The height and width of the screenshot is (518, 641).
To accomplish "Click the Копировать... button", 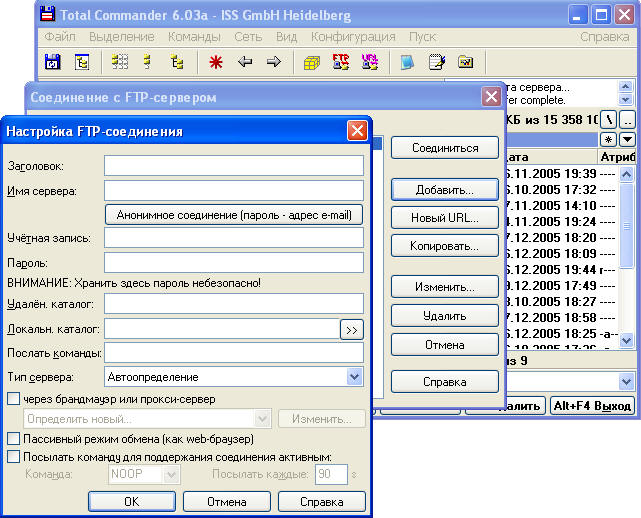I will pyautogui.click(x=445, y=246).
